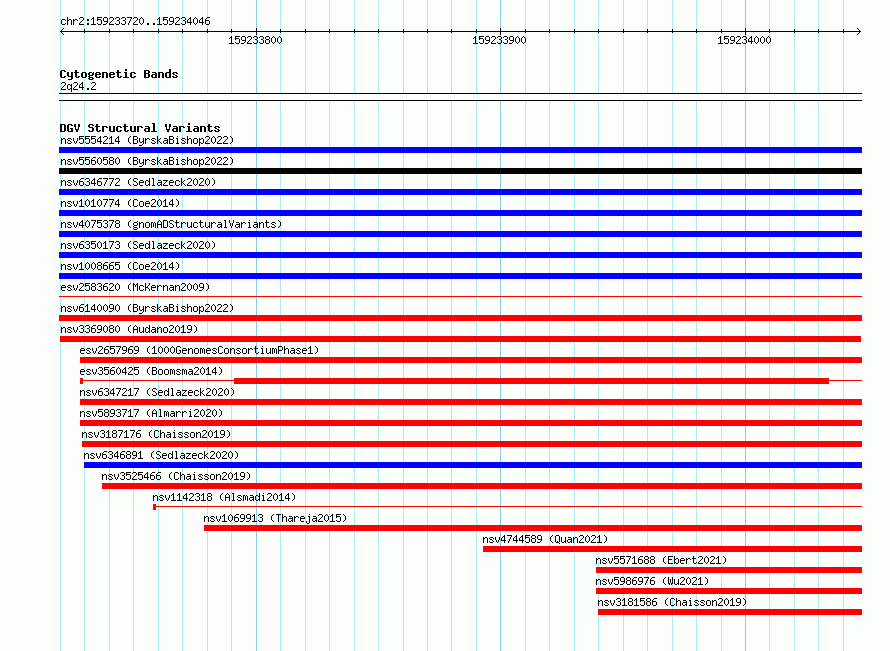Screen dimensions: 890x651
Task: Open nsv5893717 (Almarri2020) variant
Action: pyautogui.click(x=151, y=413)
